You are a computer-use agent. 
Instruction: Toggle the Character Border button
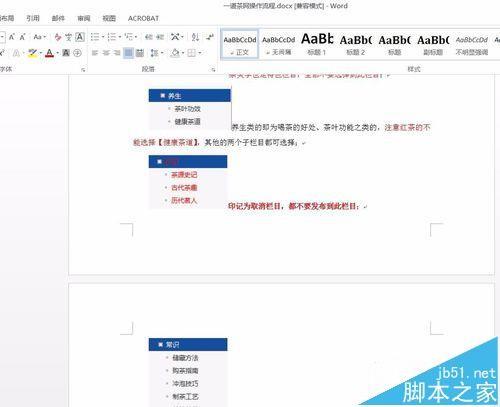pos(80,37)
